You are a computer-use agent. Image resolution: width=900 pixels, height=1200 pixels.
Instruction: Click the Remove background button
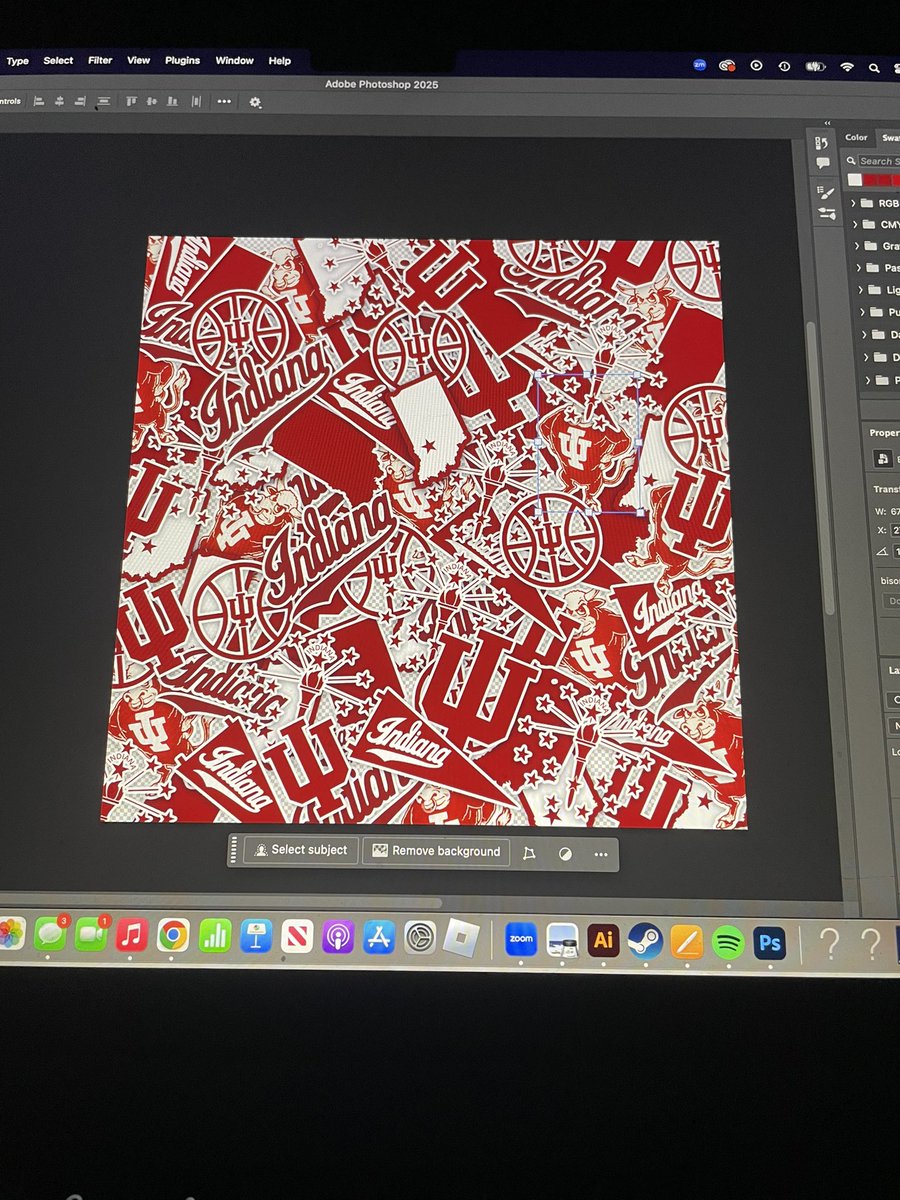[436, 852]
